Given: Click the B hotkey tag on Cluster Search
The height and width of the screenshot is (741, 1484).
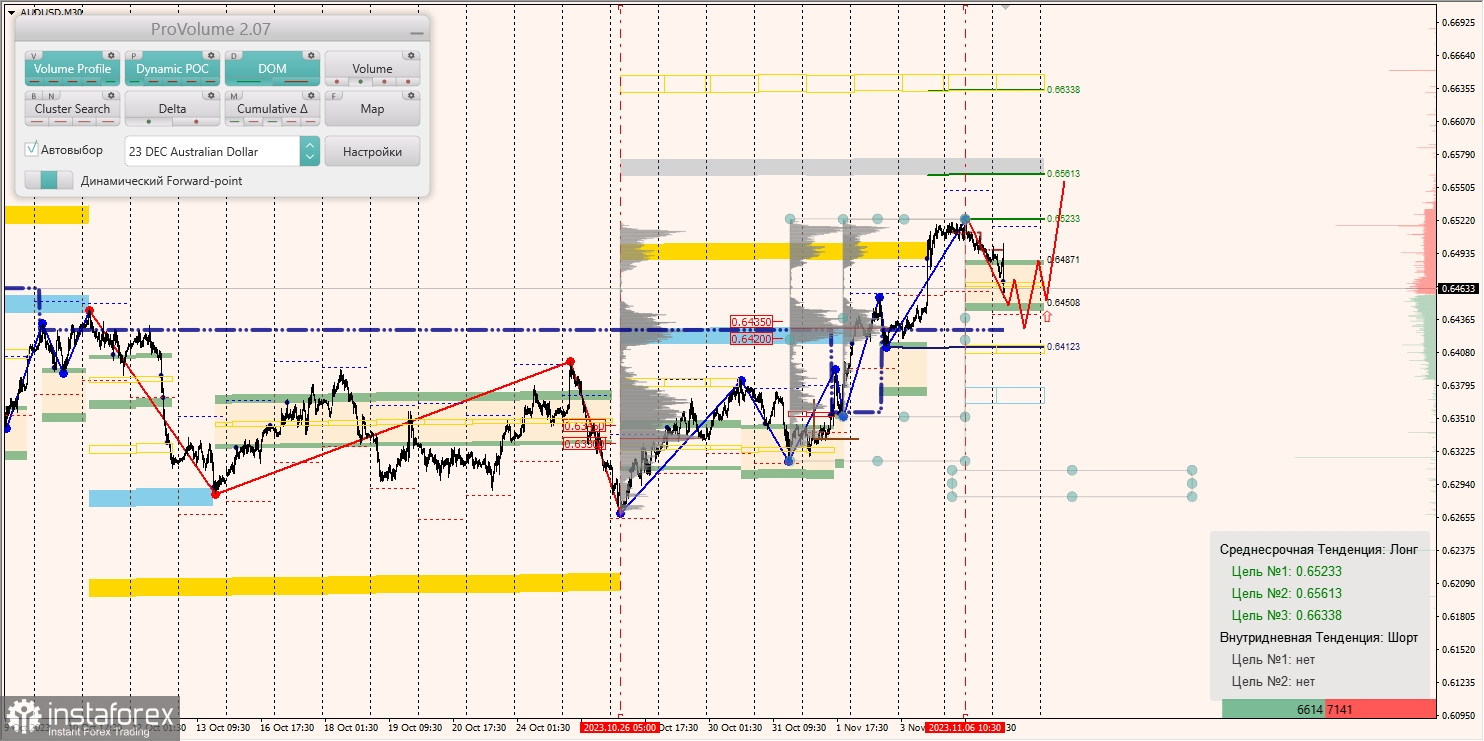Looking at the screenshot, I should 34,96.
